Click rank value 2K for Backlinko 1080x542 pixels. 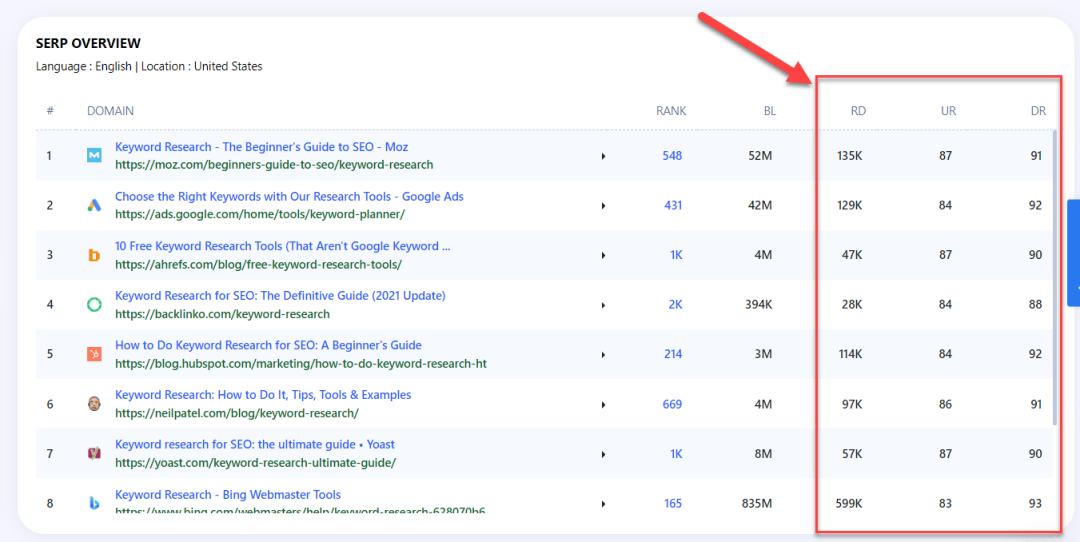(676, 304)
